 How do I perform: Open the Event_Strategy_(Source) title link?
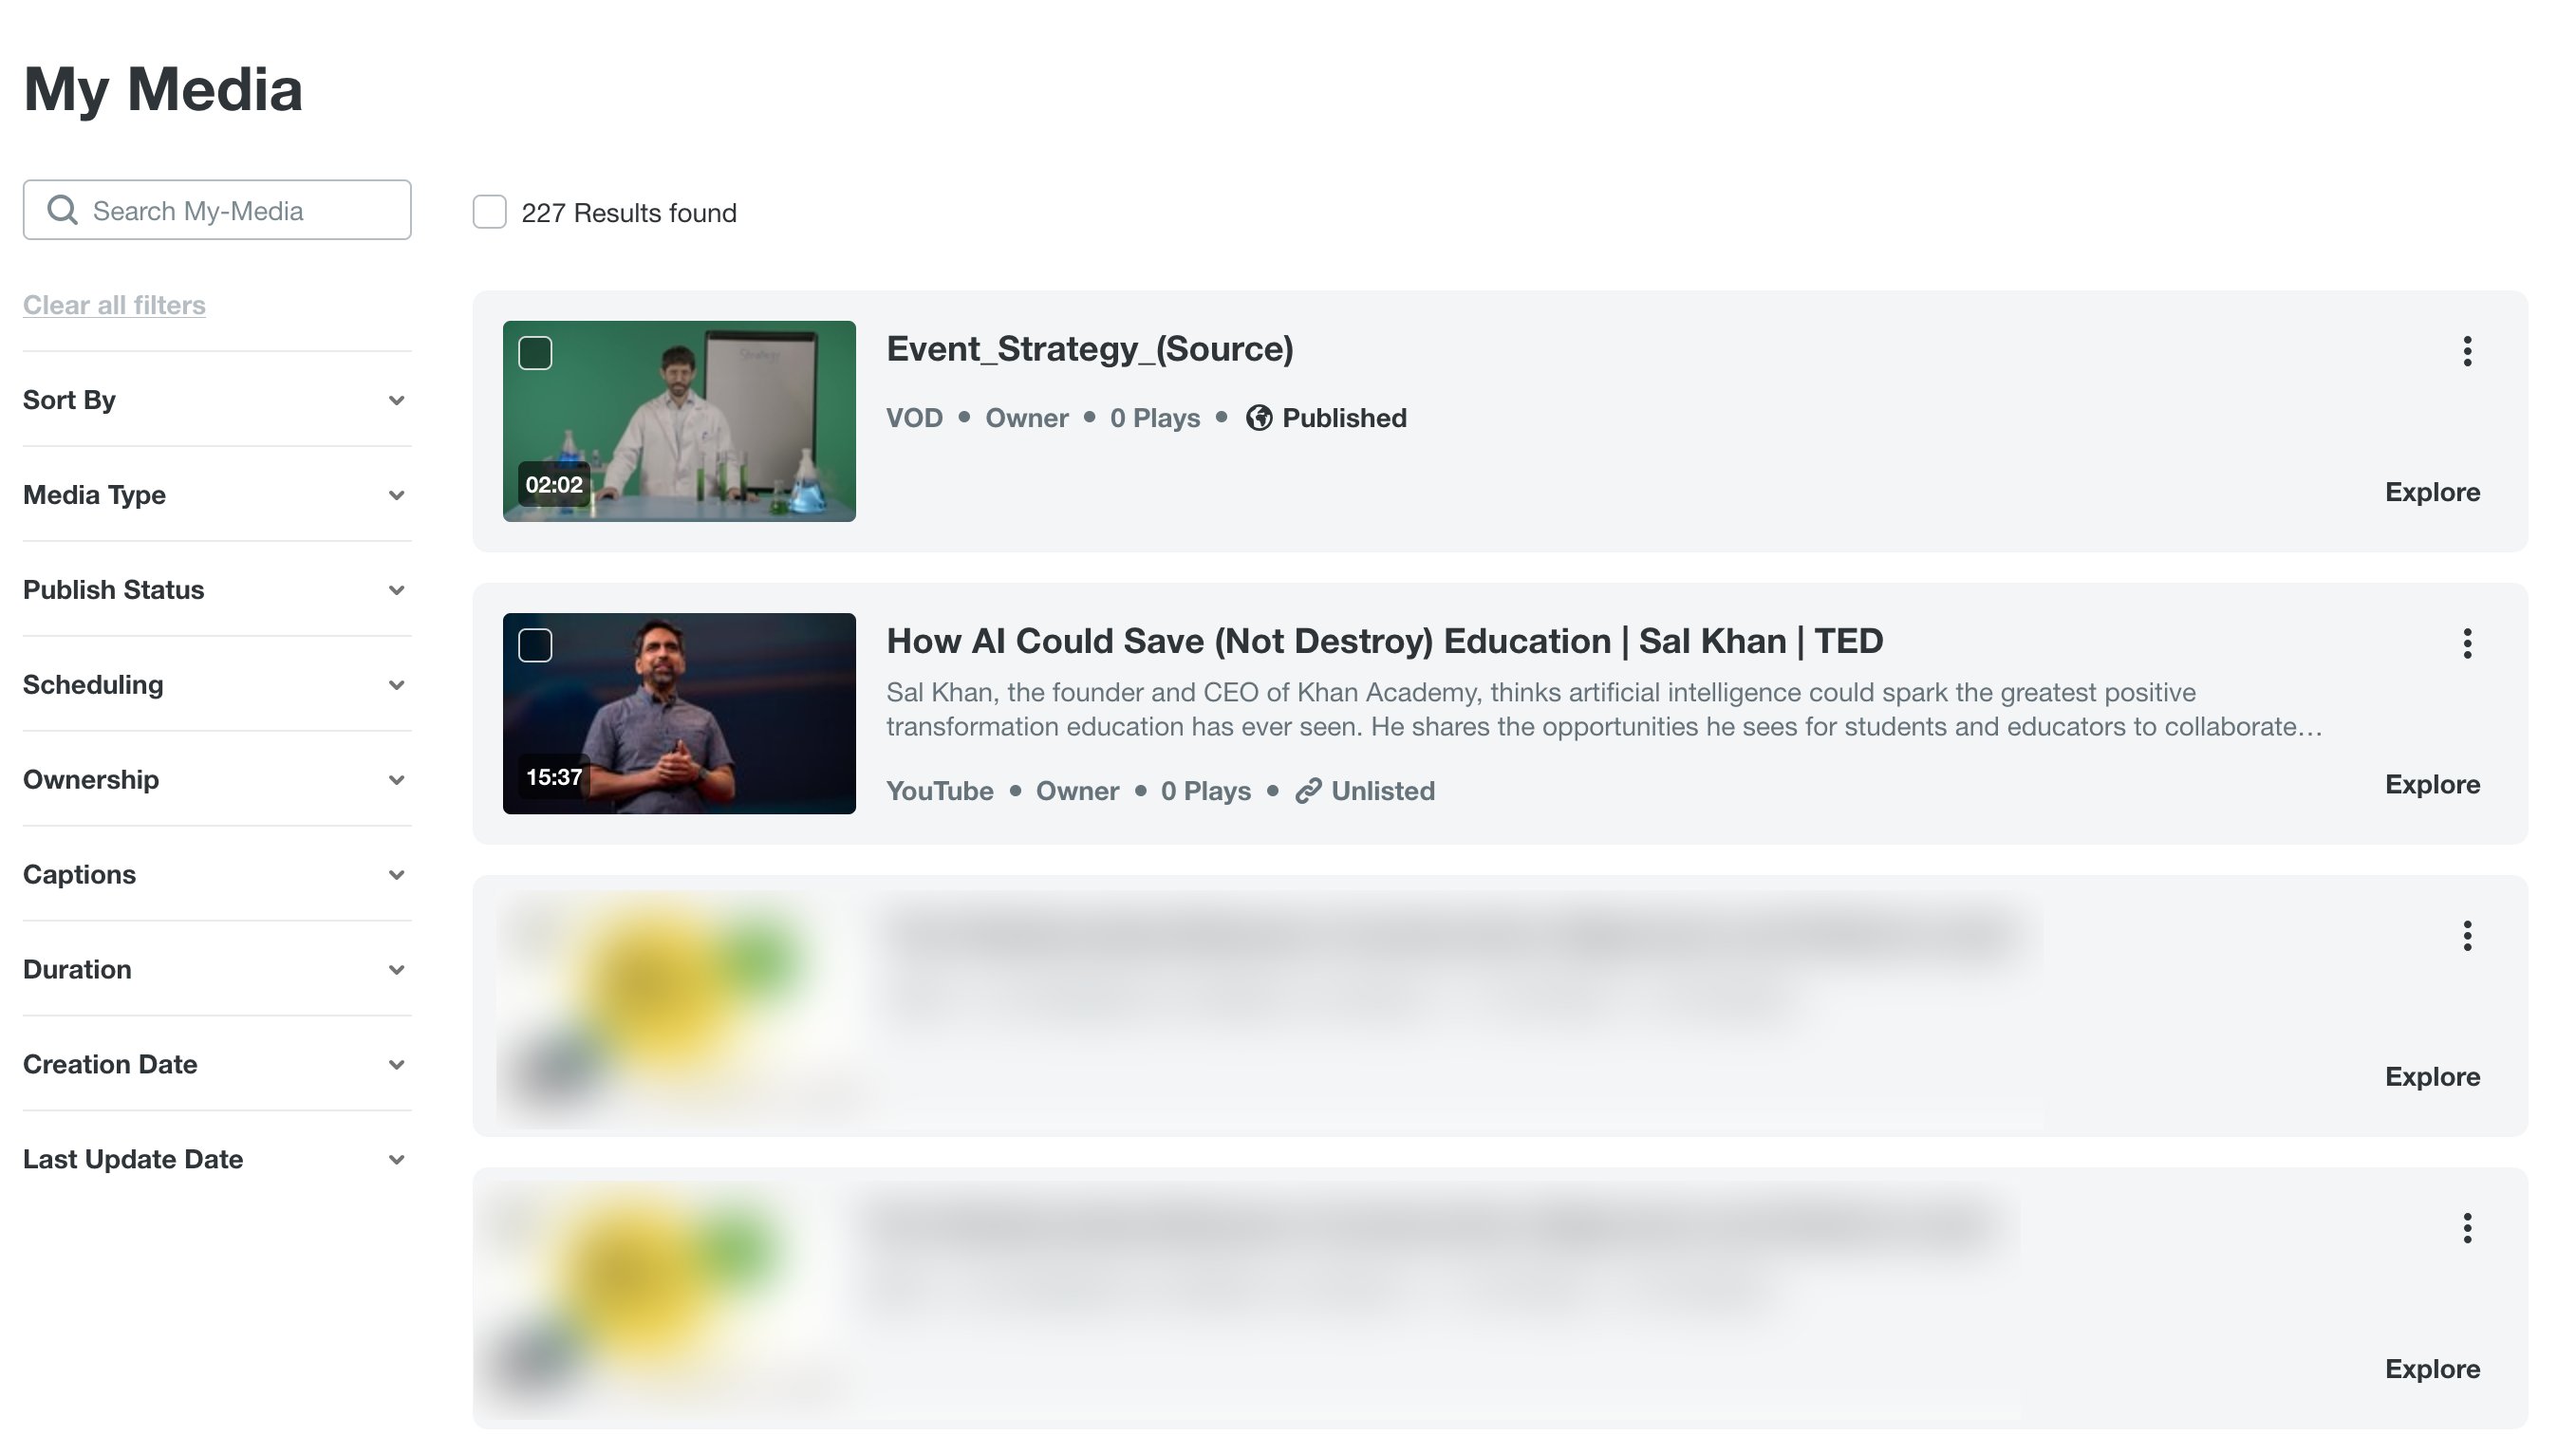pyautogui.click(x=1090, y=349)
